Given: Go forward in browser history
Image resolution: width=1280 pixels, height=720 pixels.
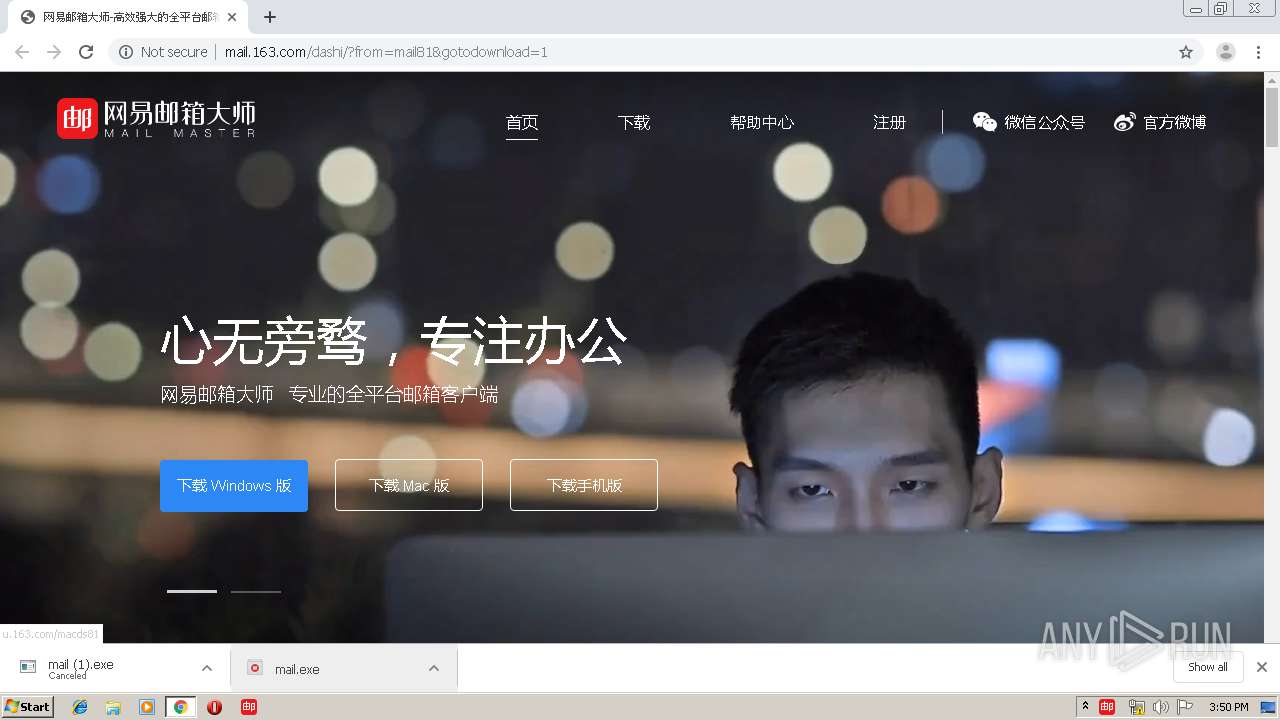Looking at the screenshot, I should click(x=54, y=52).
